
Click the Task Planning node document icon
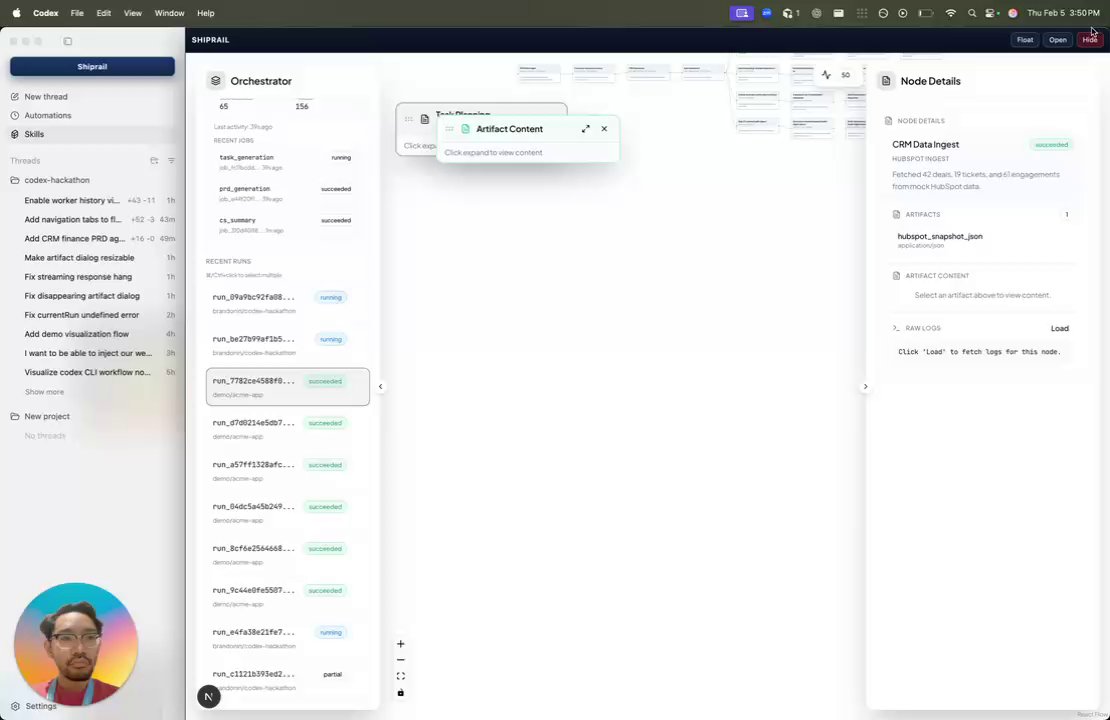[425, 119]
